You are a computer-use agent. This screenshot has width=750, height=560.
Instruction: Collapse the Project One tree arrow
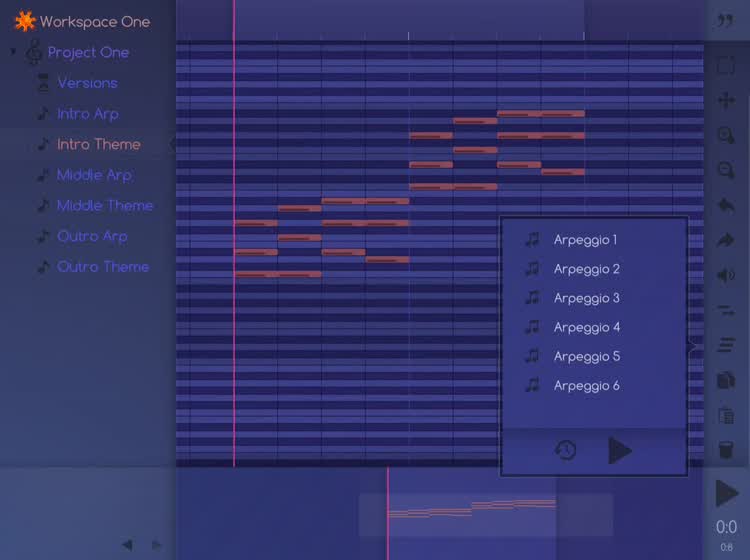pos(13,51)
